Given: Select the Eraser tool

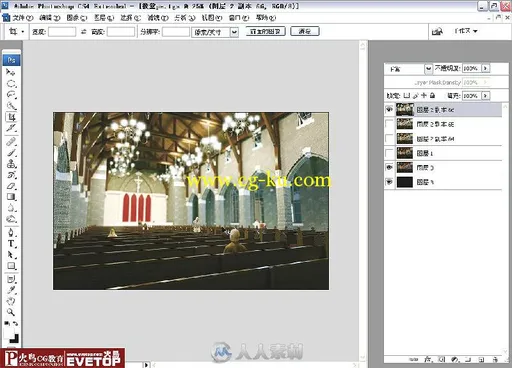Looking at the screenshot, I should [11, 186].
